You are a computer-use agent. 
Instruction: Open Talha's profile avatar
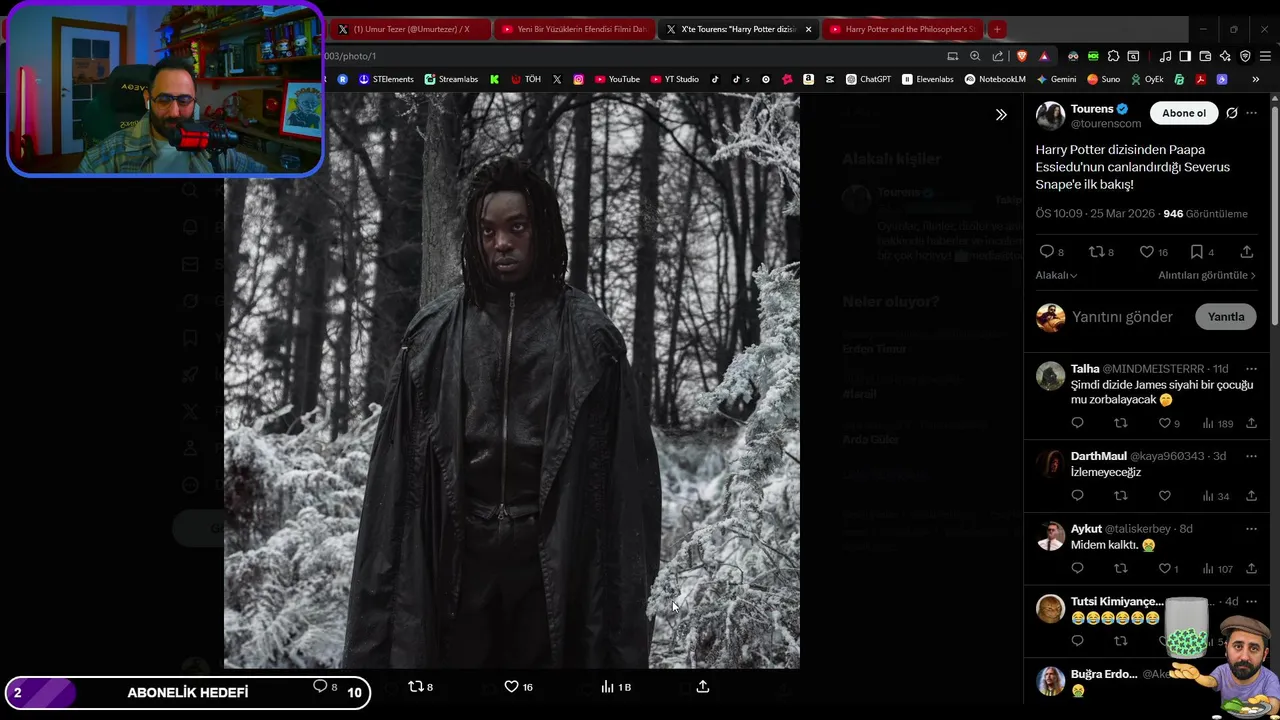coord(1050,376)
